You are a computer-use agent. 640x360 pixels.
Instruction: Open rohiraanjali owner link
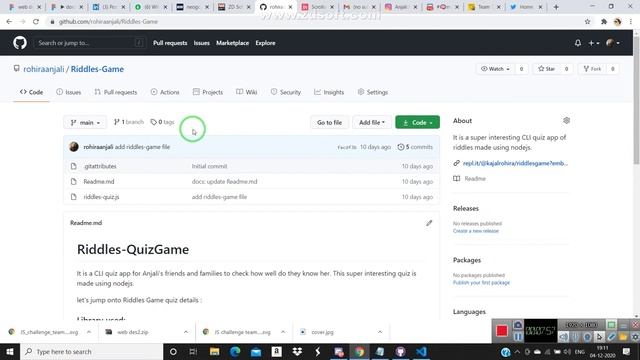[44, 69]
